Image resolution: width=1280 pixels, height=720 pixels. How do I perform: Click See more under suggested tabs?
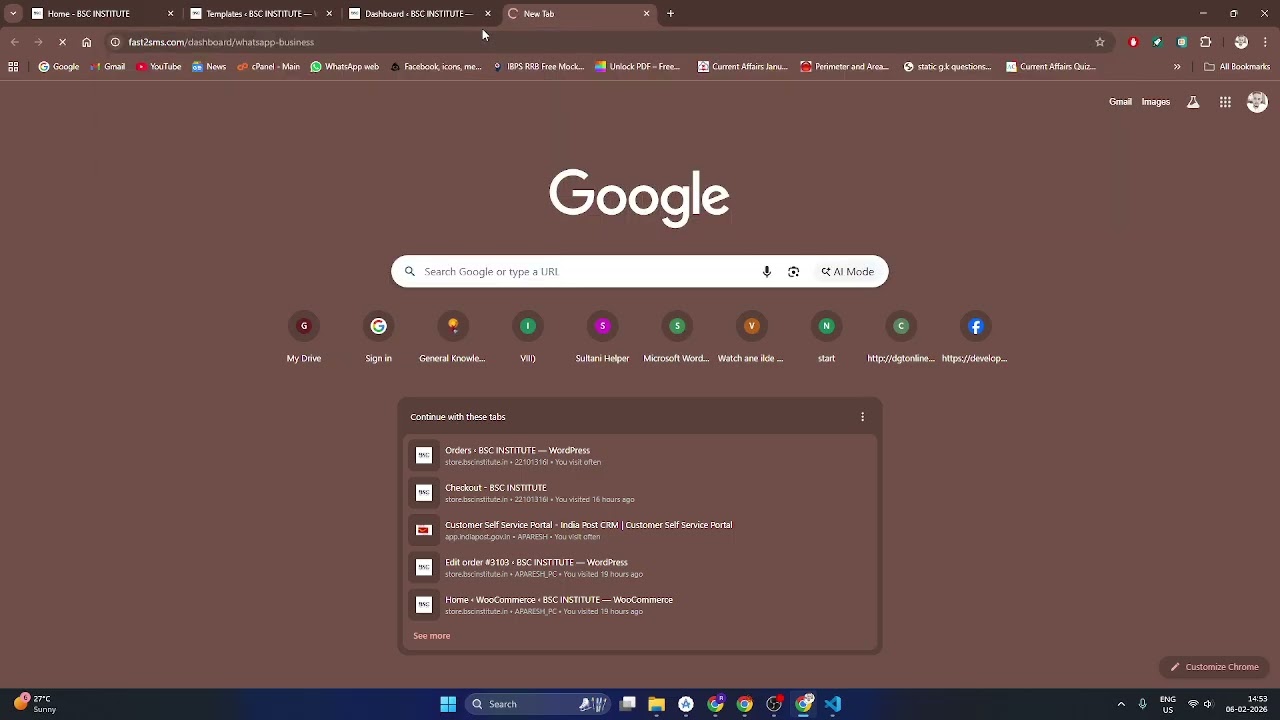click(x=432, y=636)
